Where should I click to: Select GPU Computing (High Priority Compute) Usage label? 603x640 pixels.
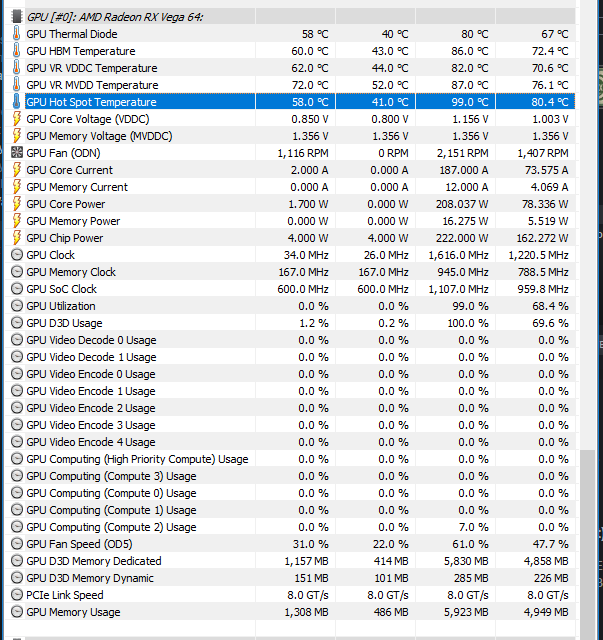(137, 459)
